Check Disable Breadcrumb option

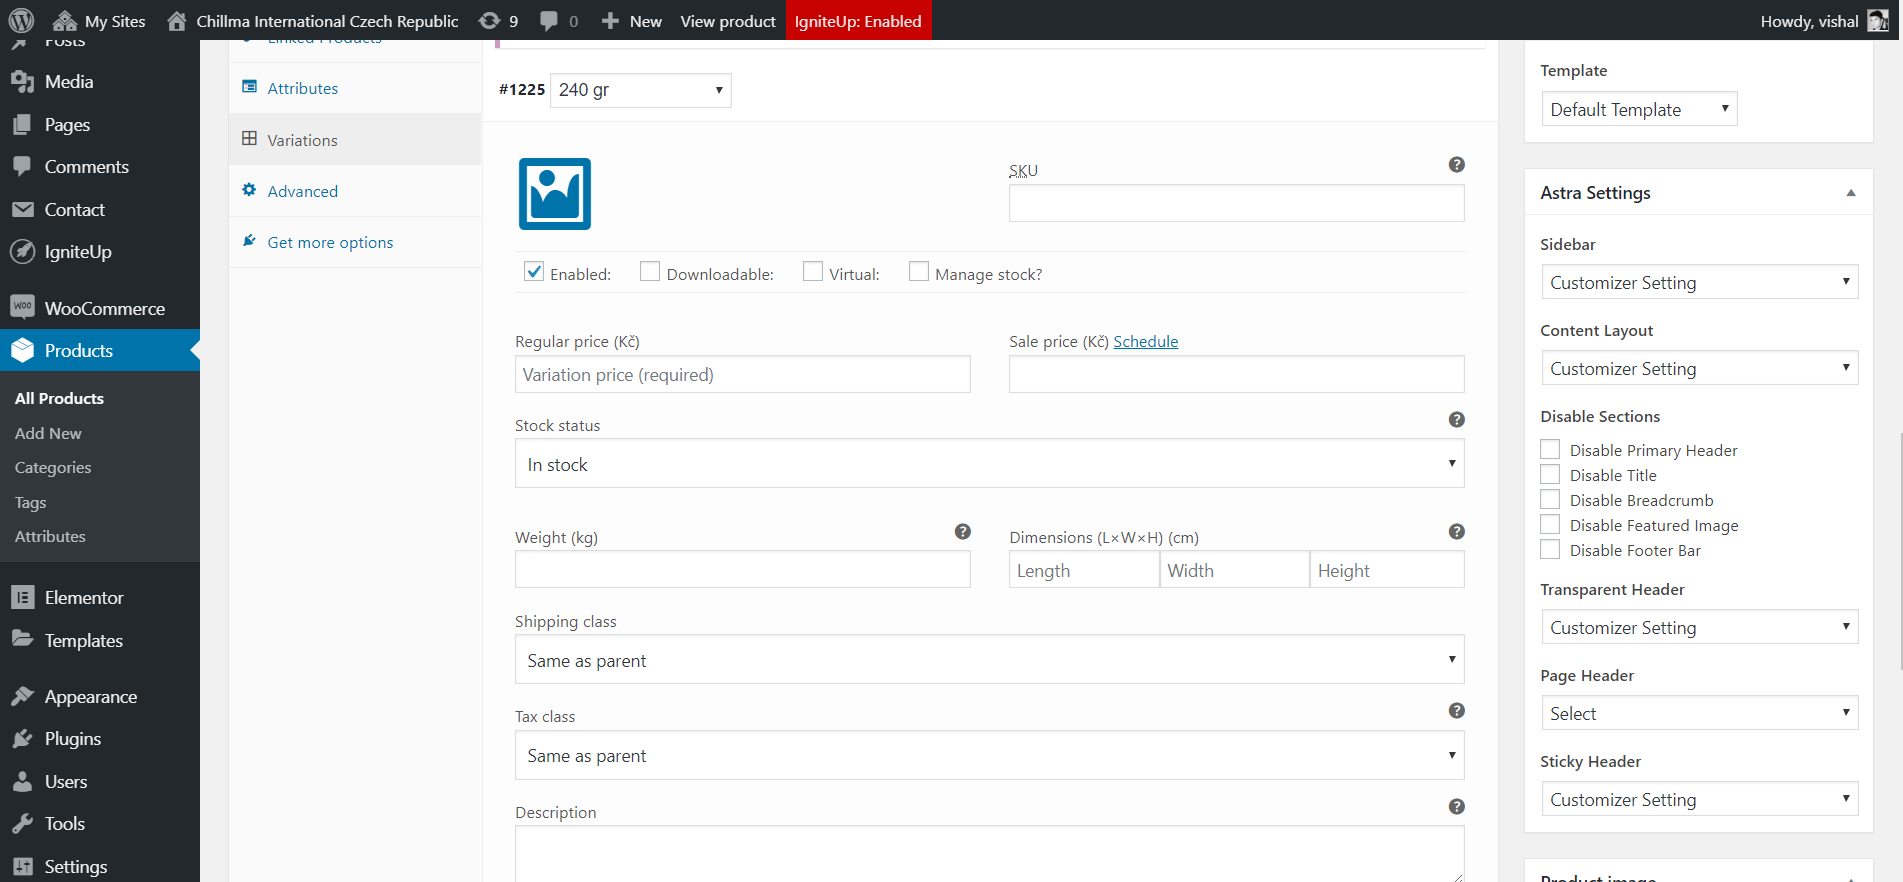point(1550,499)
